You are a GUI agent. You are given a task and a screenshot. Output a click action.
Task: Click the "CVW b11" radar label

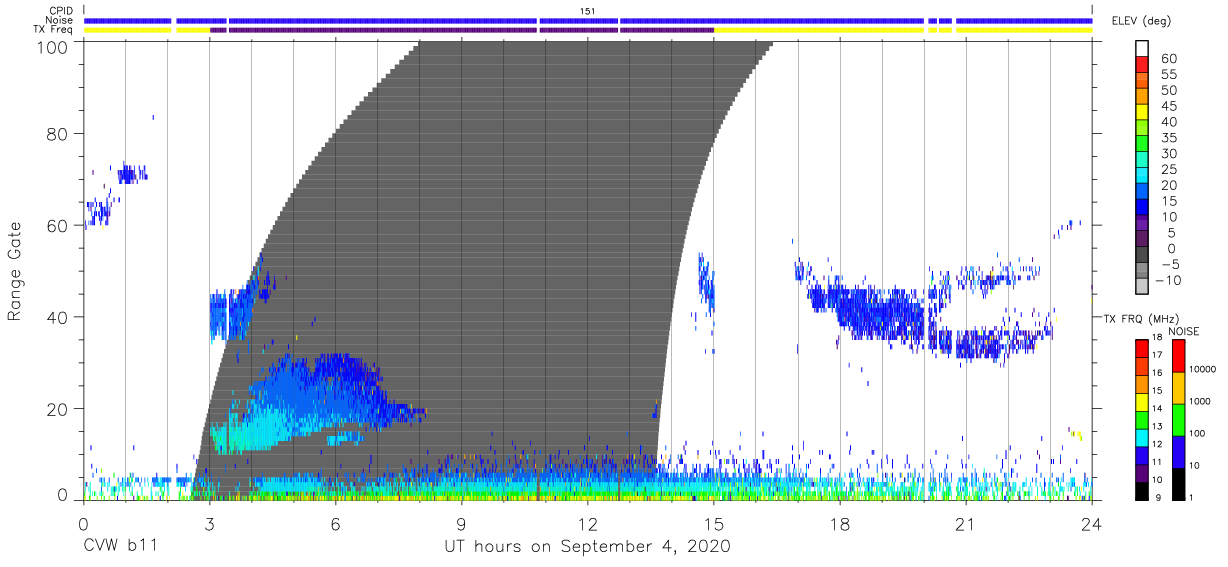(120, 547)
